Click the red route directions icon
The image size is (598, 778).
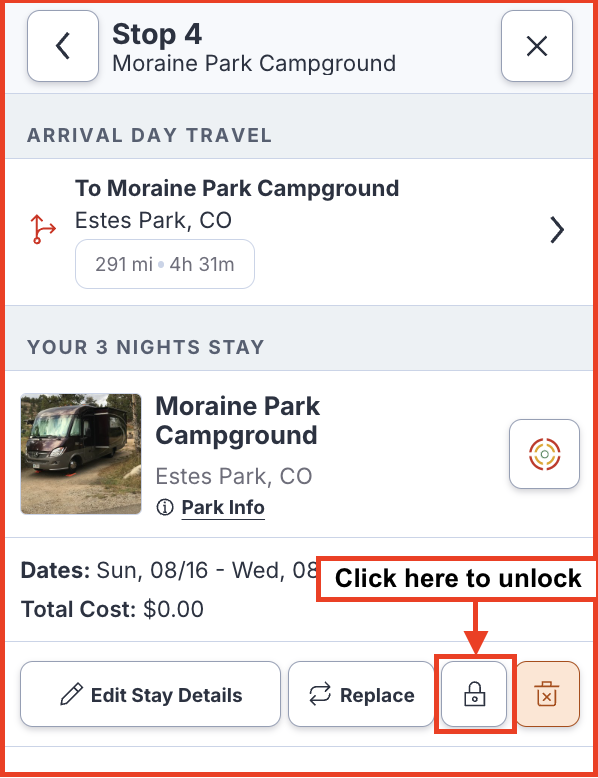click(x=43, y=229)
